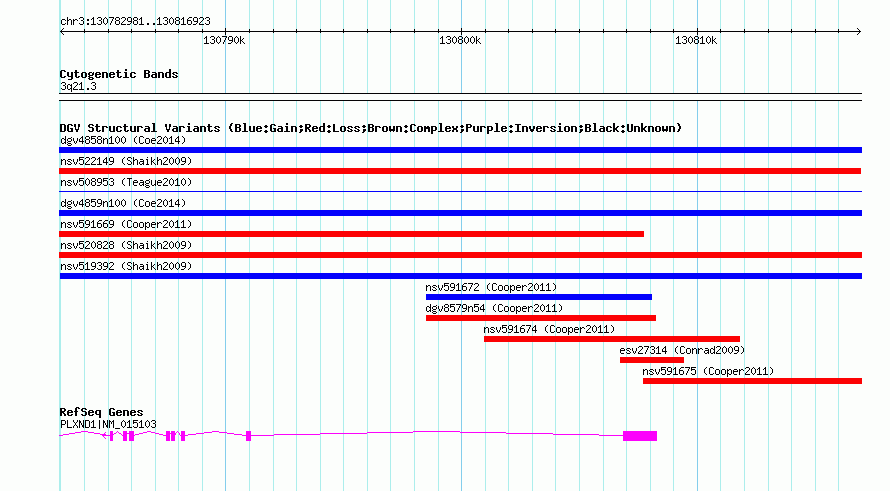Open the nsv591674 (Cooper2011) variant label

[549, 329]
